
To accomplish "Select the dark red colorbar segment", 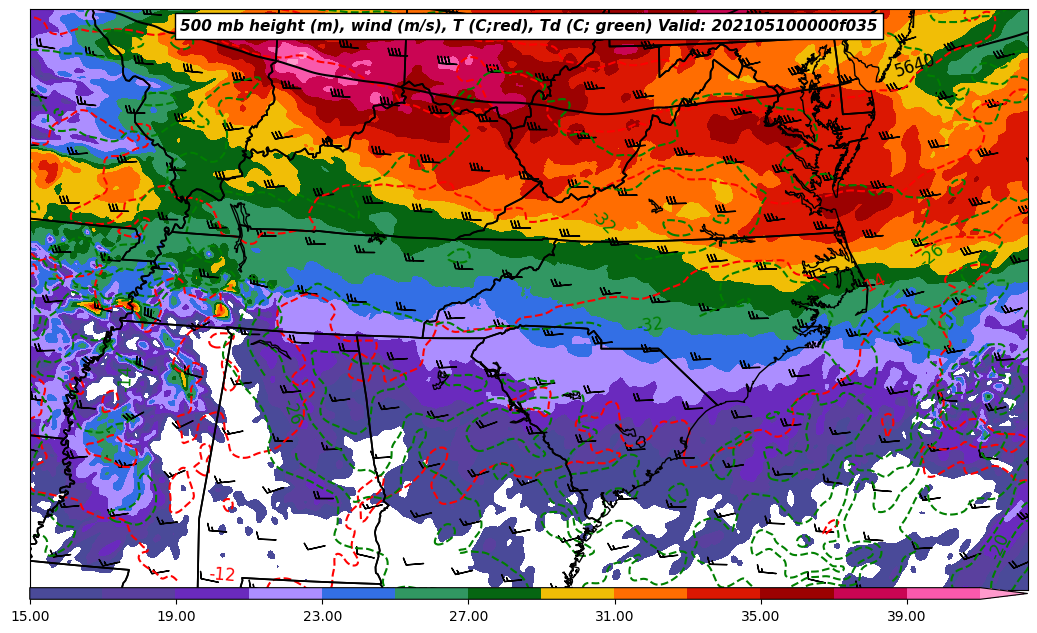I will click(x=797, y=593).
